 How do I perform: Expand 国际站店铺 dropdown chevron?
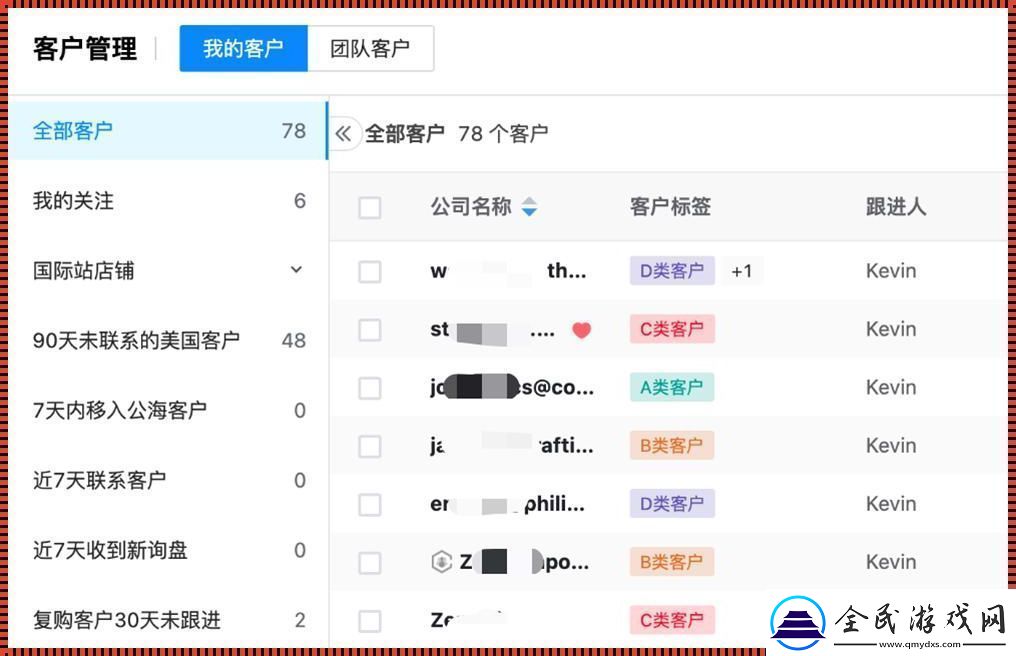[296, 270]
